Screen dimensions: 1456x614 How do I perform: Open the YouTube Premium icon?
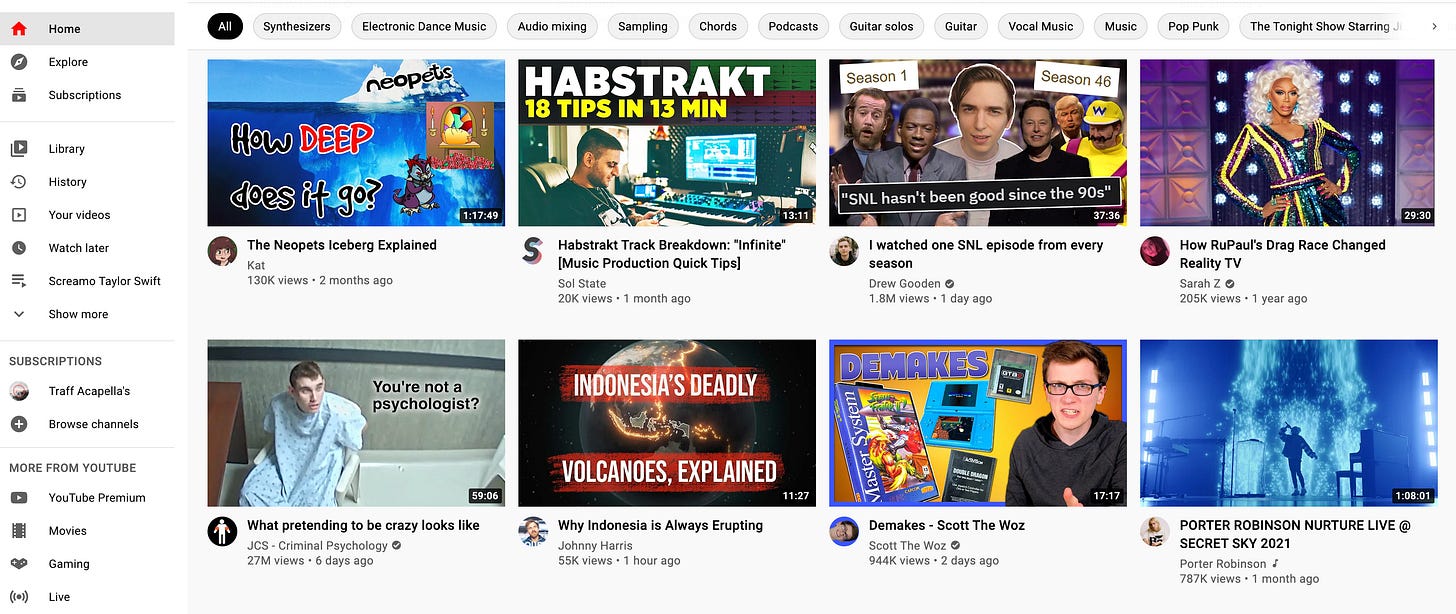(18, 498)
